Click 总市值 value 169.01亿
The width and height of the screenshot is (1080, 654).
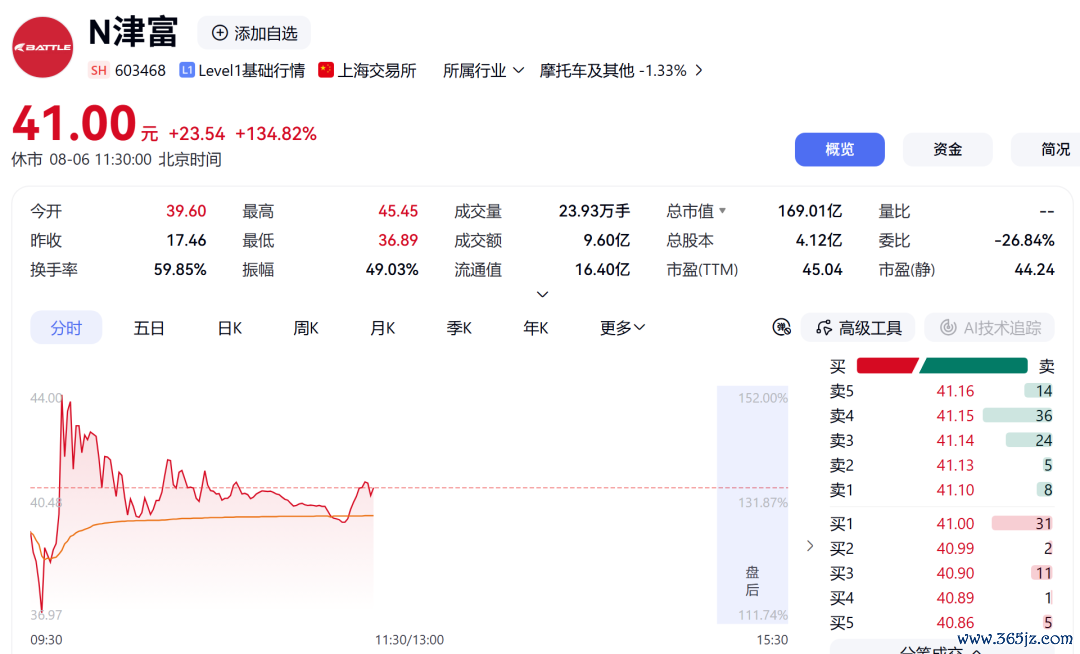tap(810, 211)
